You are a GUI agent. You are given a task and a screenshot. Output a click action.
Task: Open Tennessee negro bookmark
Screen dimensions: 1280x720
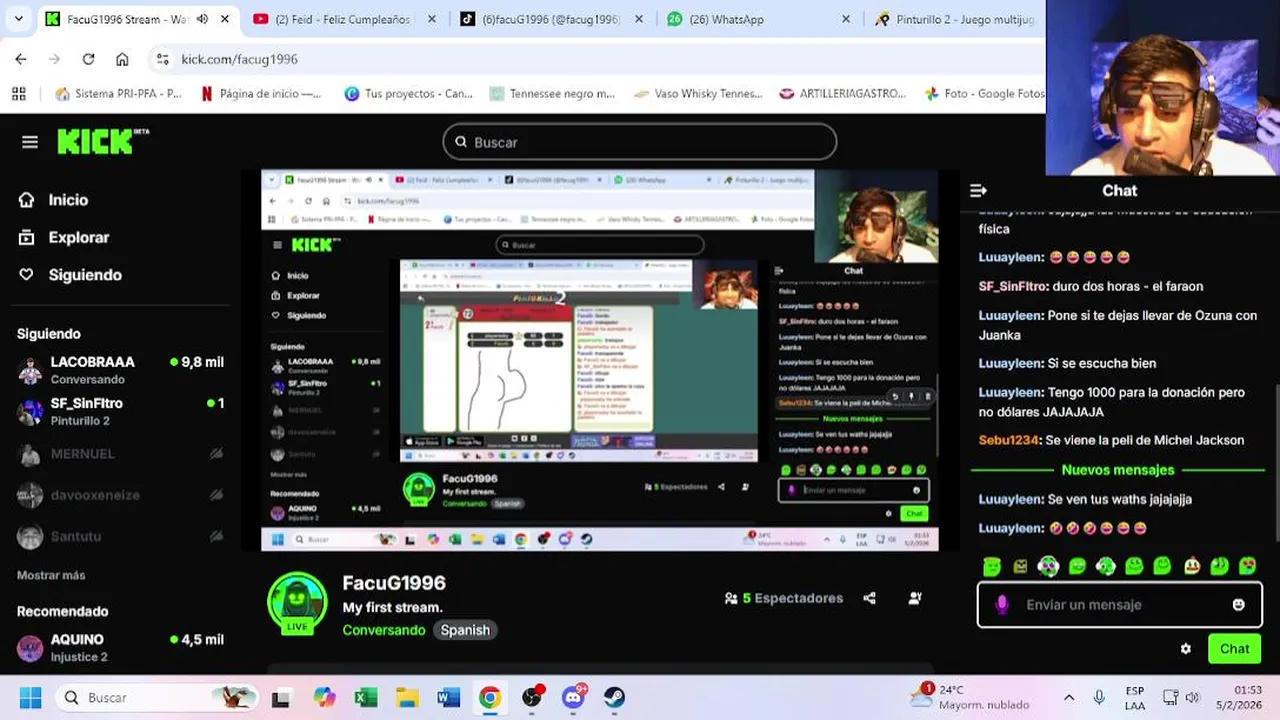552,93
